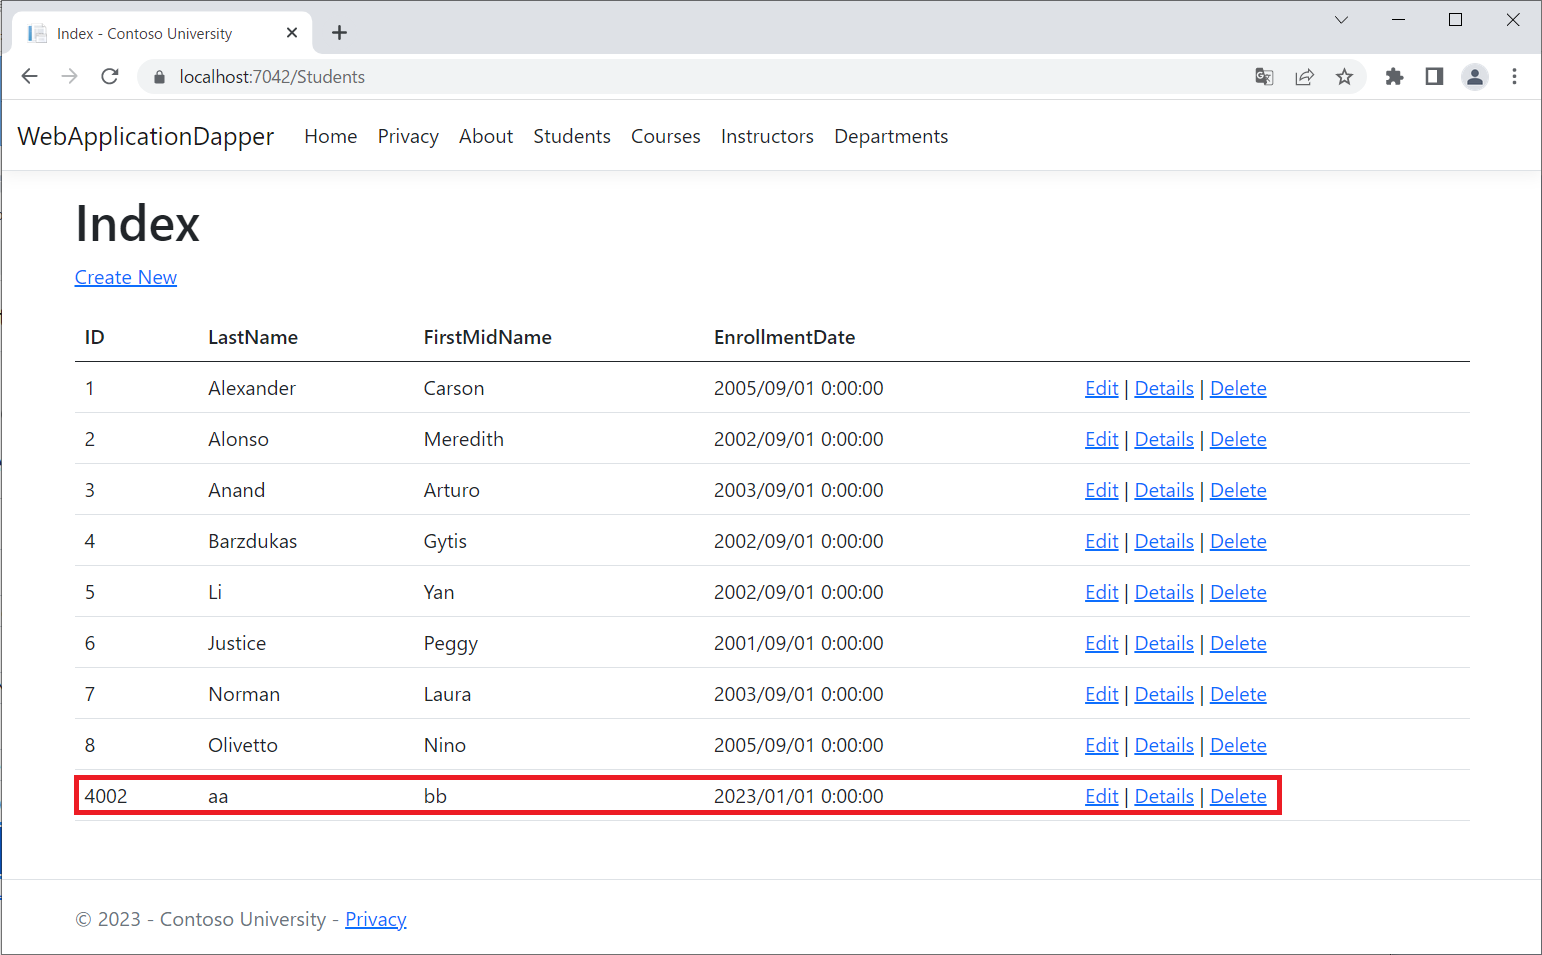The height and width of the screenshot is (955, 1542).
Task: Open Chrome's three-dot menu
Action: tap(1514, 77)
